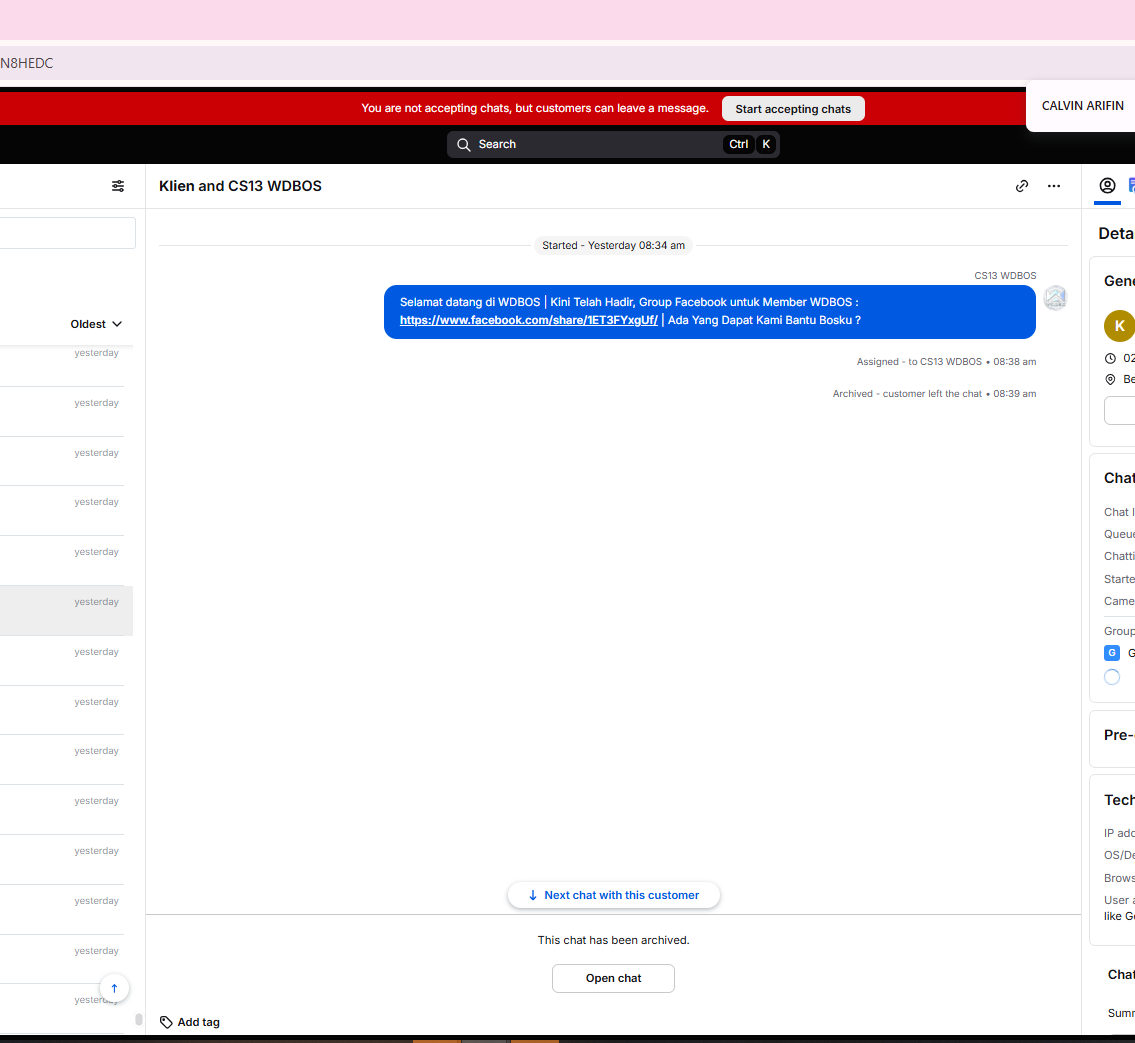1135x1043 pixels.
Task: Click the N8HEDC text in address bar
Action: [x=26, y=63]
